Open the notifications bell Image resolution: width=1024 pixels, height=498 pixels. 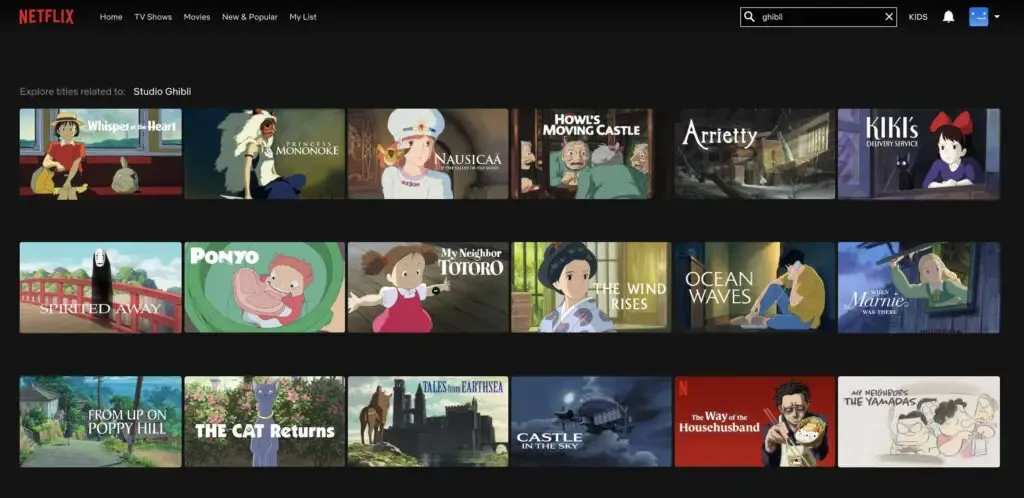tap(948, 17)
